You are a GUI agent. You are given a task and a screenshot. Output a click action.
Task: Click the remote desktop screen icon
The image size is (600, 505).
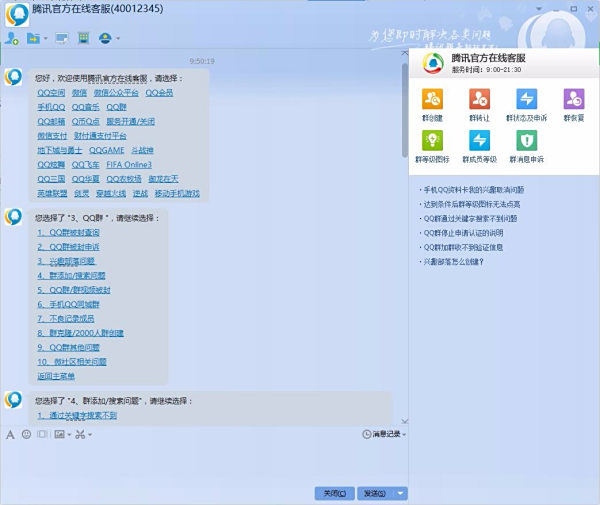coord(62,38)
